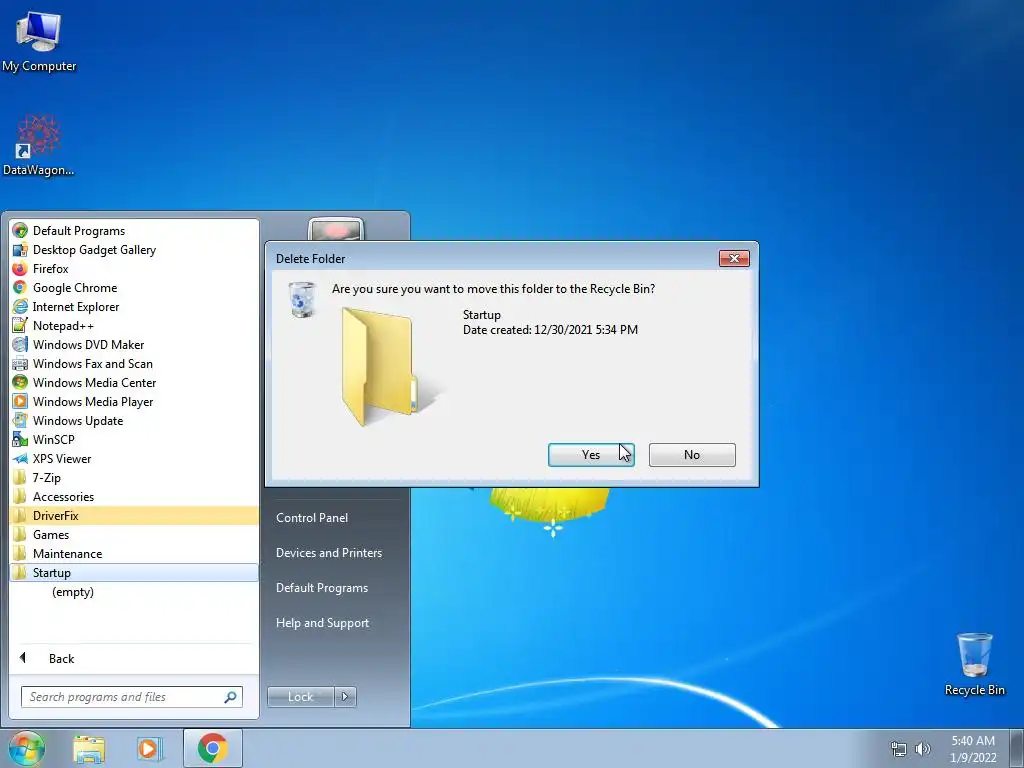Open Windows DVD Maker
Viewport: 1024px width, 768px height.
coord(134,344)
